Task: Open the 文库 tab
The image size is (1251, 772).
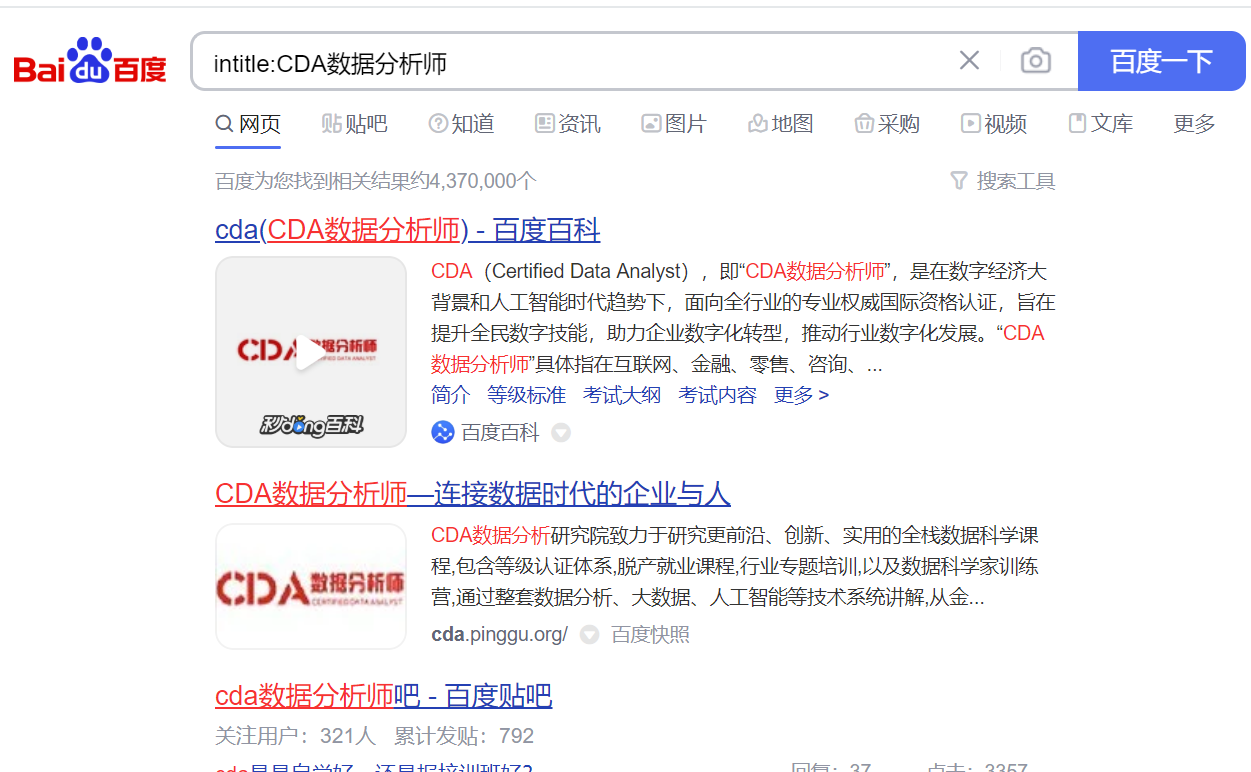Action: (x=1101, y=124)
